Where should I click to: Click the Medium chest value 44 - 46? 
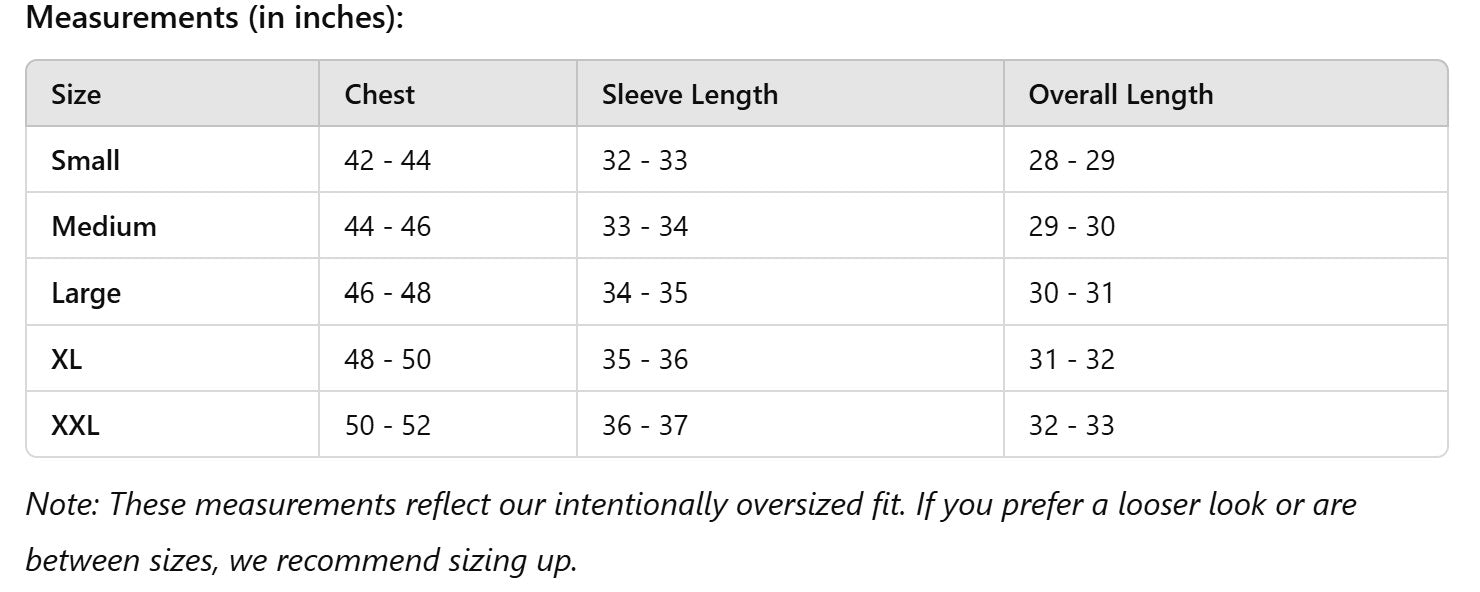tap(387, 226)
